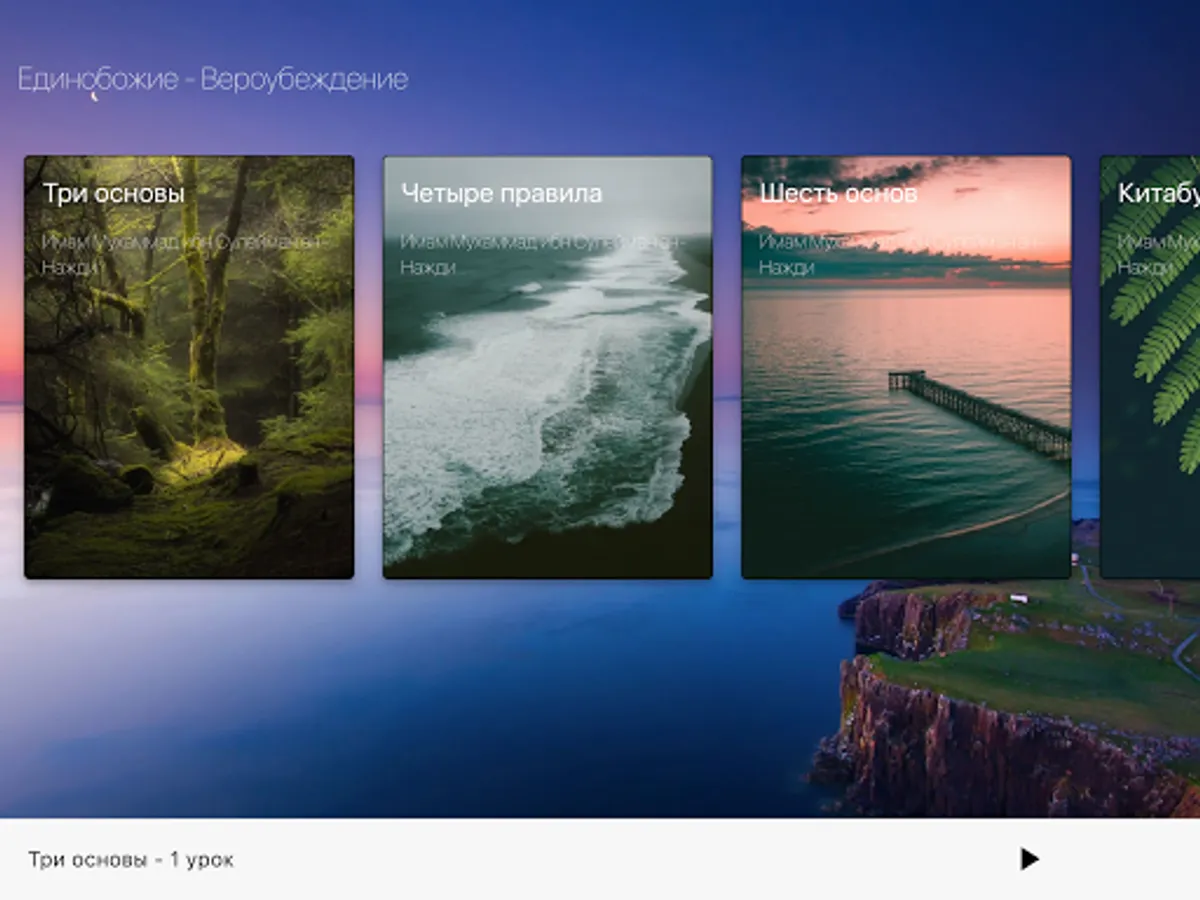This screenshot has width=1200, height=900.
Task: Open the Шесть основ card
Action: (x=906, y=367)
